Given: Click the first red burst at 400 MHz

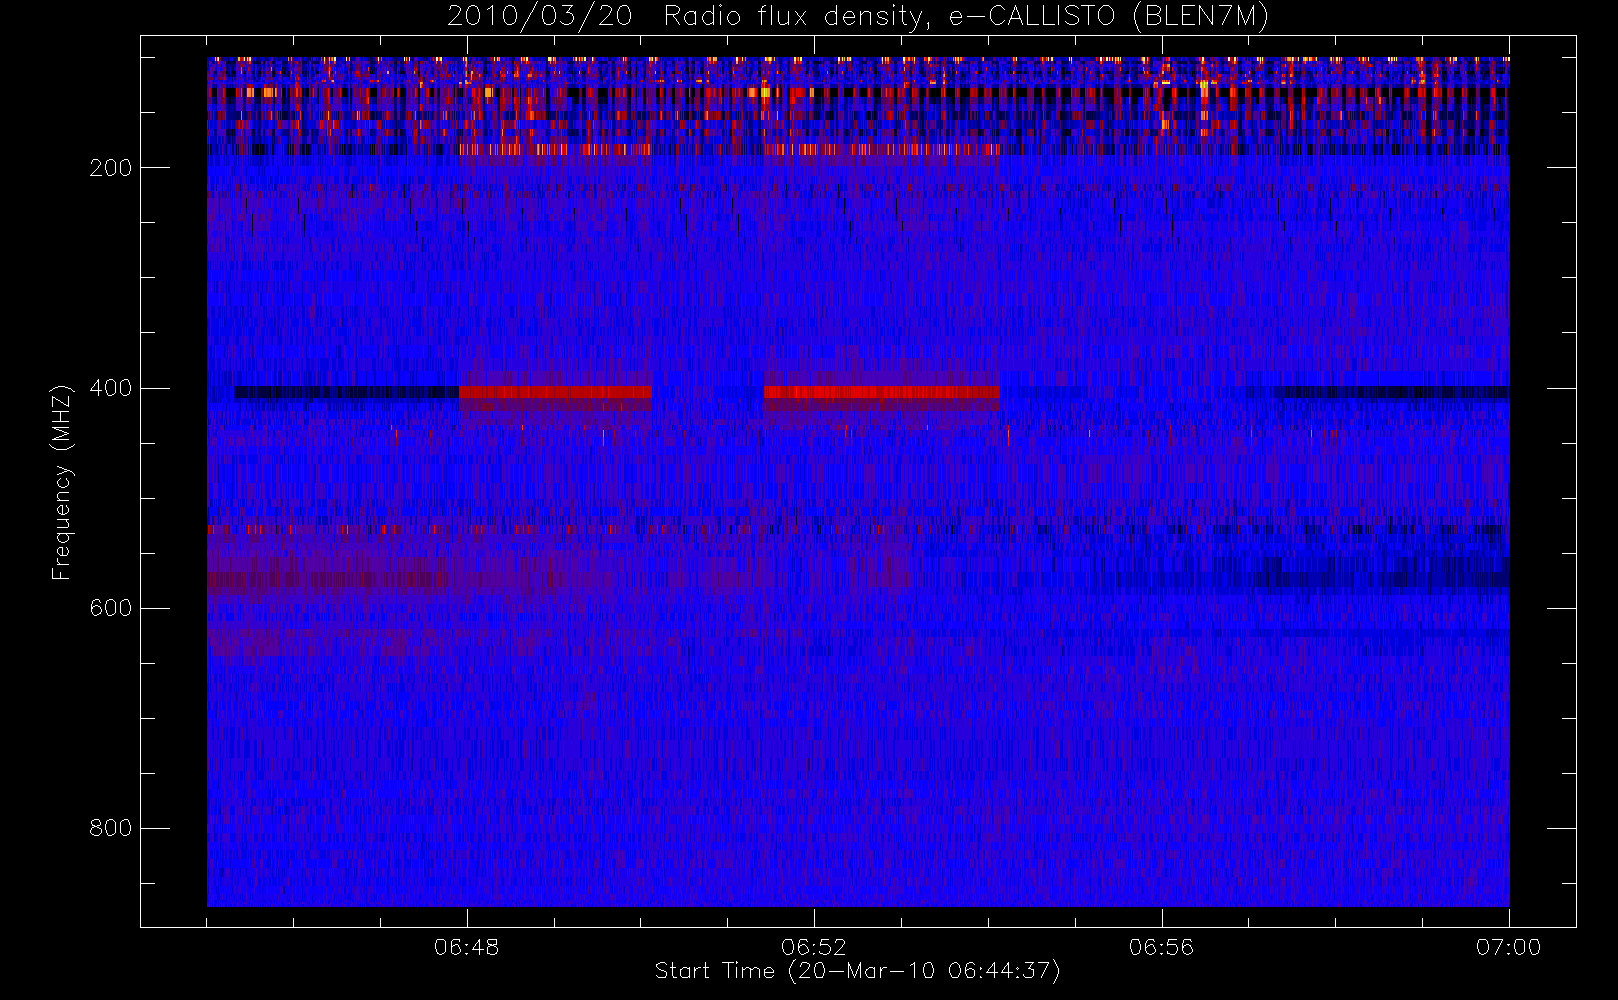Looking at the screenshot, I should (x=555, y=392).
